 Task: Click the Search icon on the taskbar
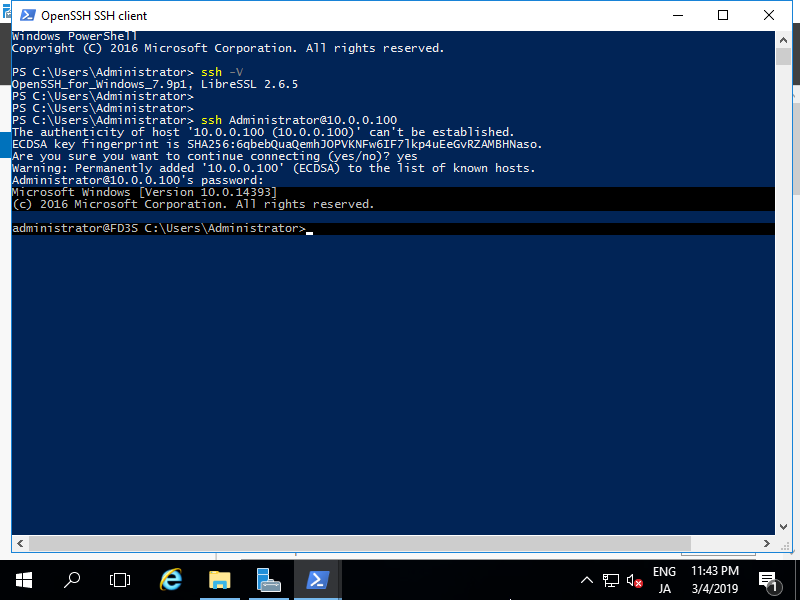72,580
